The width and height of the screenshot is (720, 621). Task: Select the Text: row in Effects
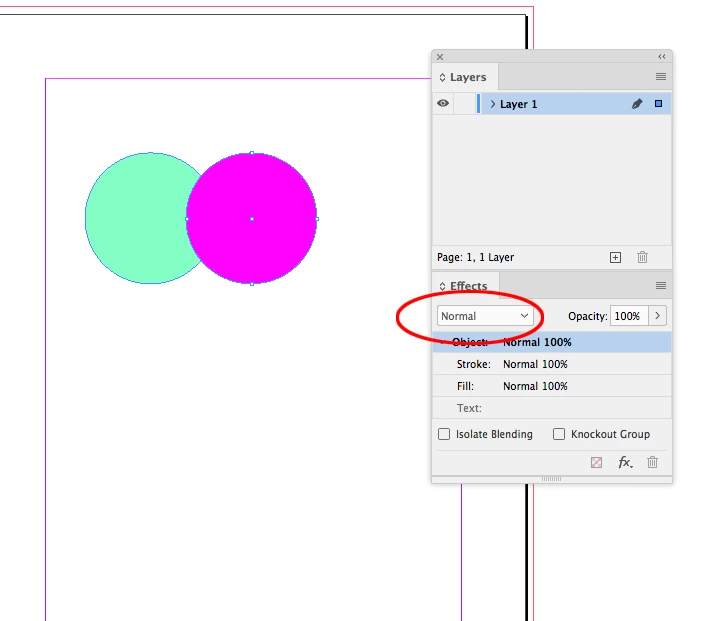pyautogui.click(x=551, y=408)
